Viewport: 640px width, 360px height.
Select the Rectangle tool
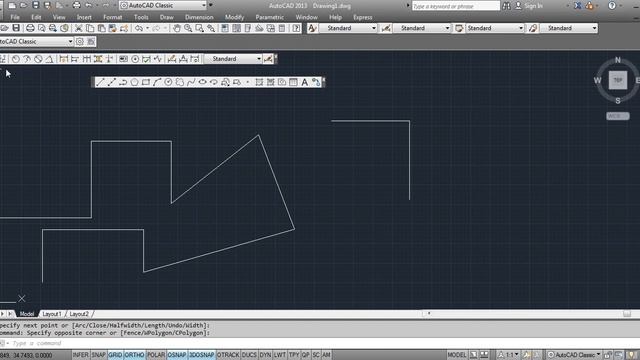pos(146,82)
